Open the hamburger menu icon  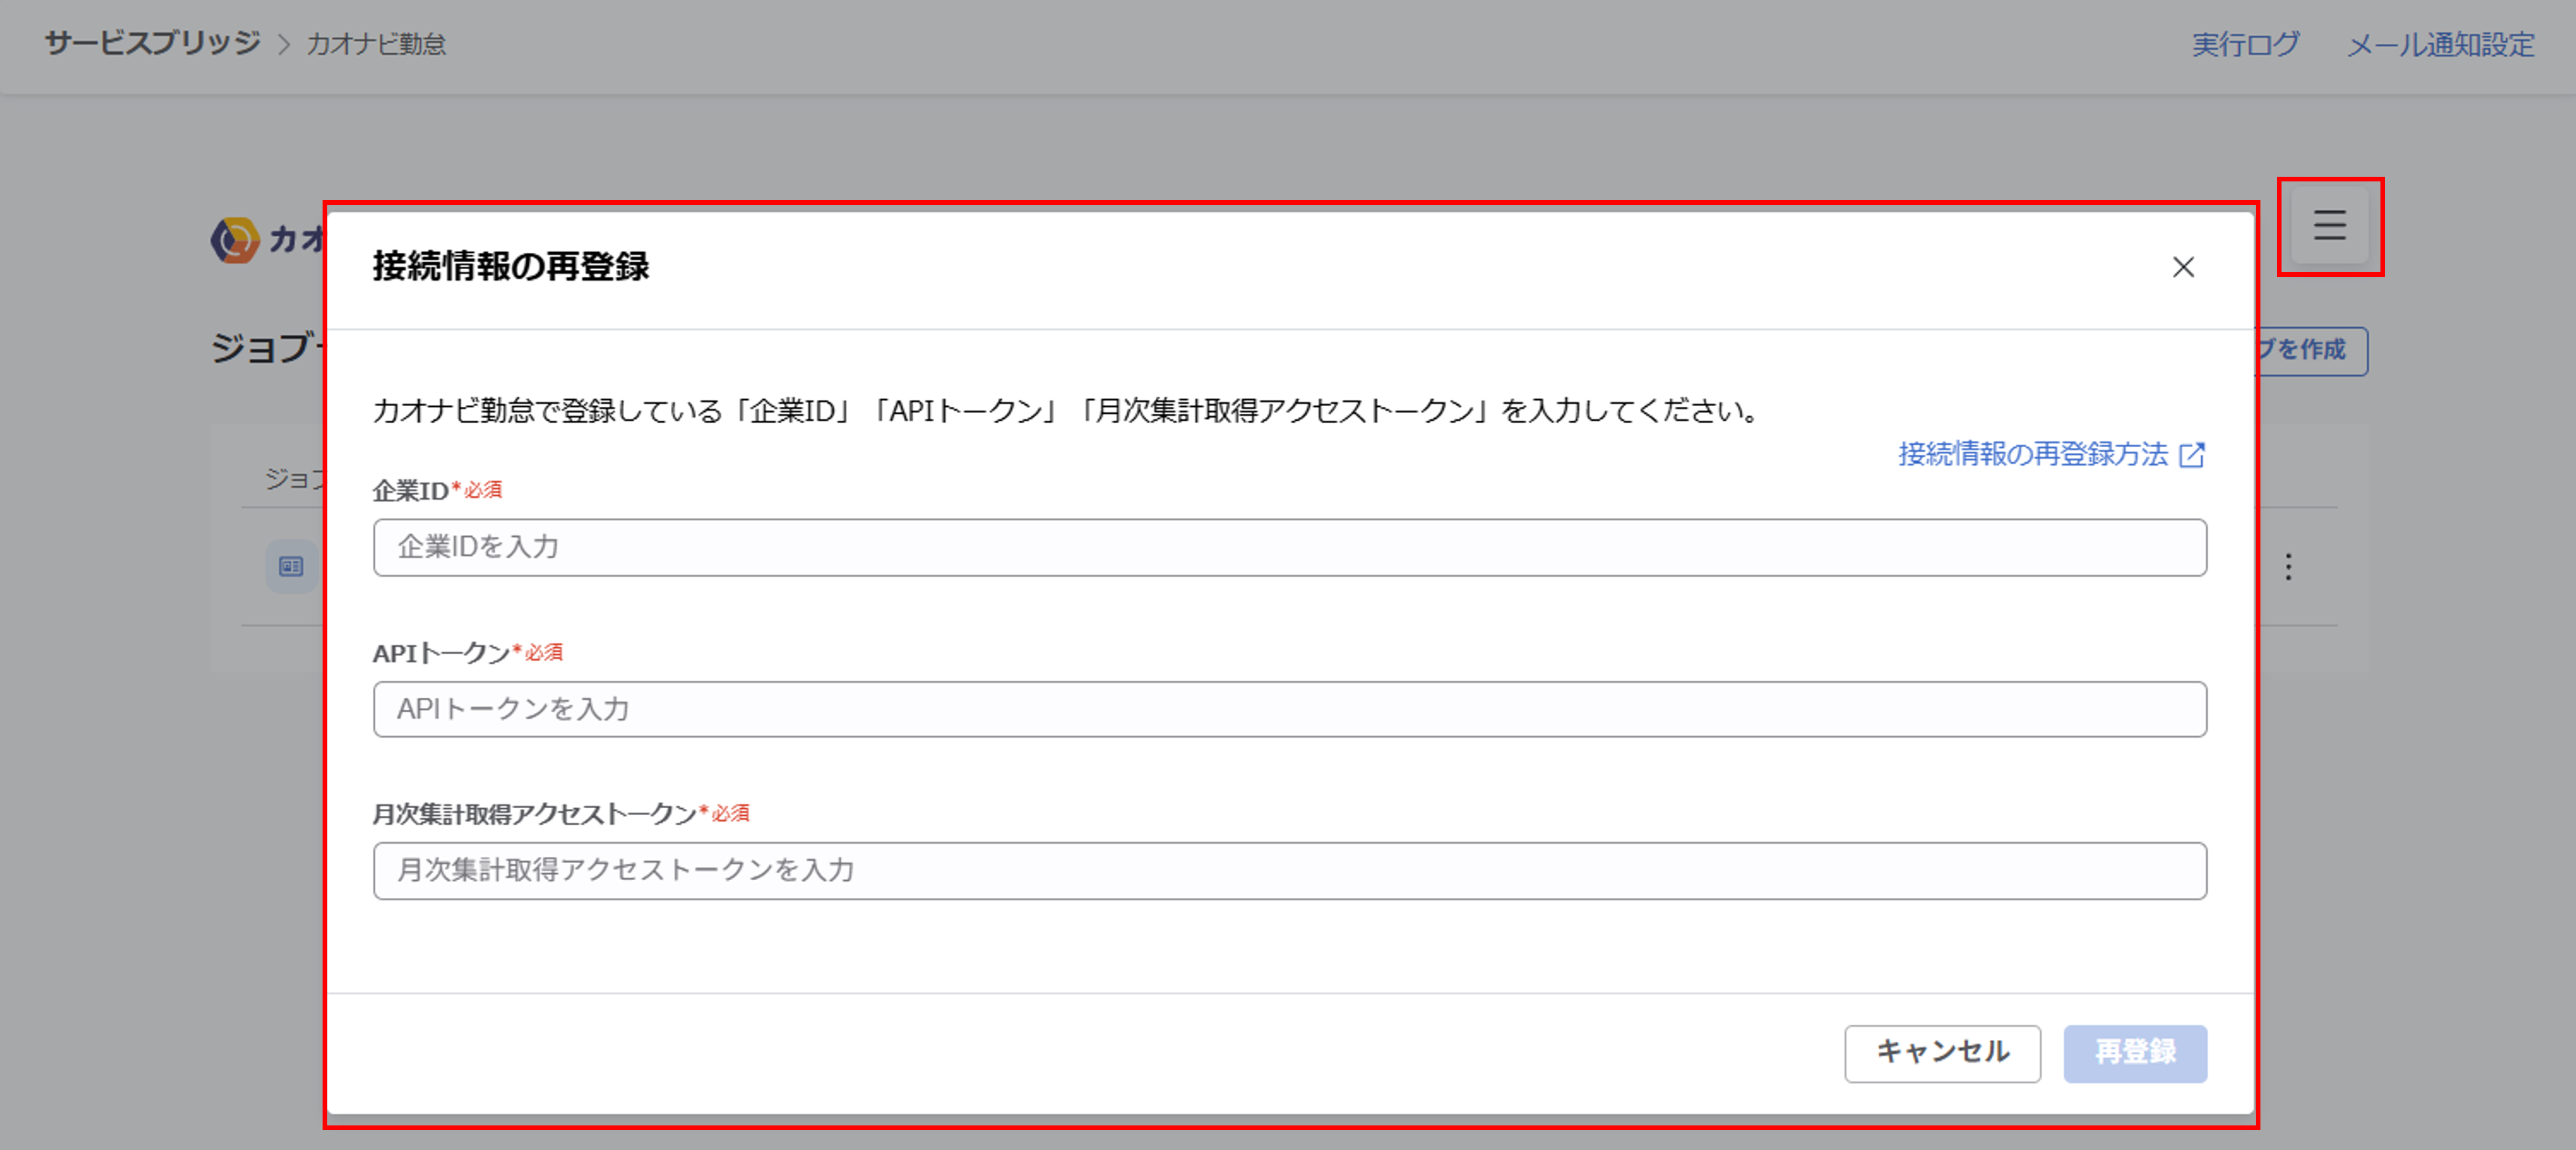click(2329, 226)
